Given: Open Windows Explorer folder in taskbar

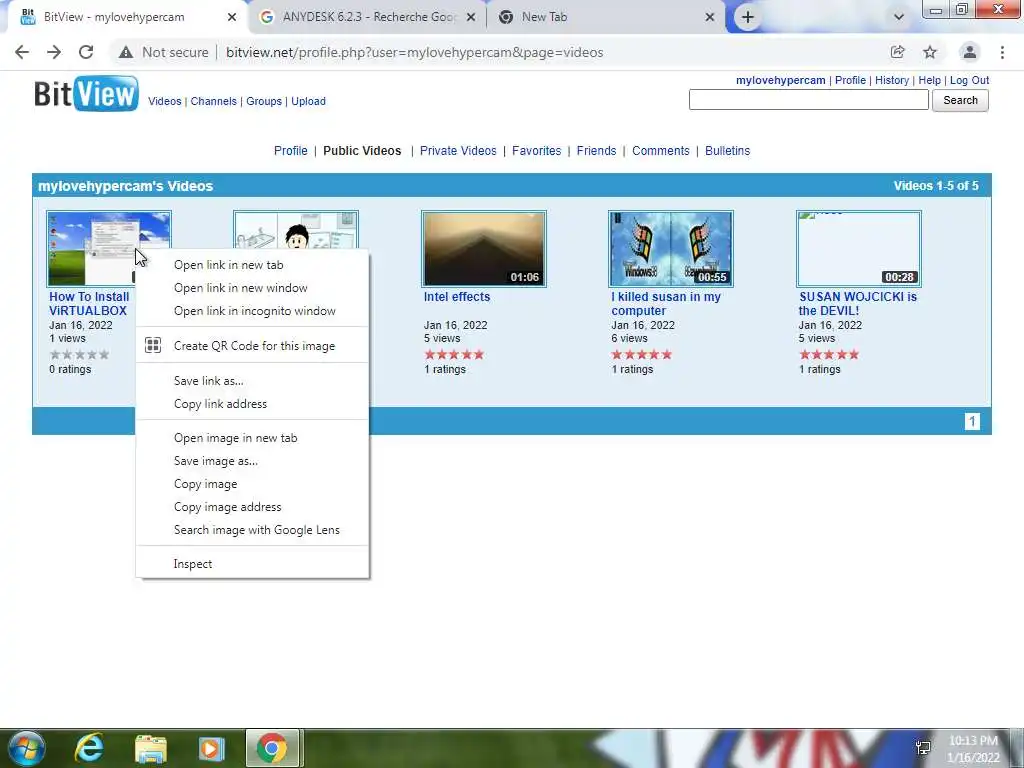Looking at the screenshot, I should [151, 748].
